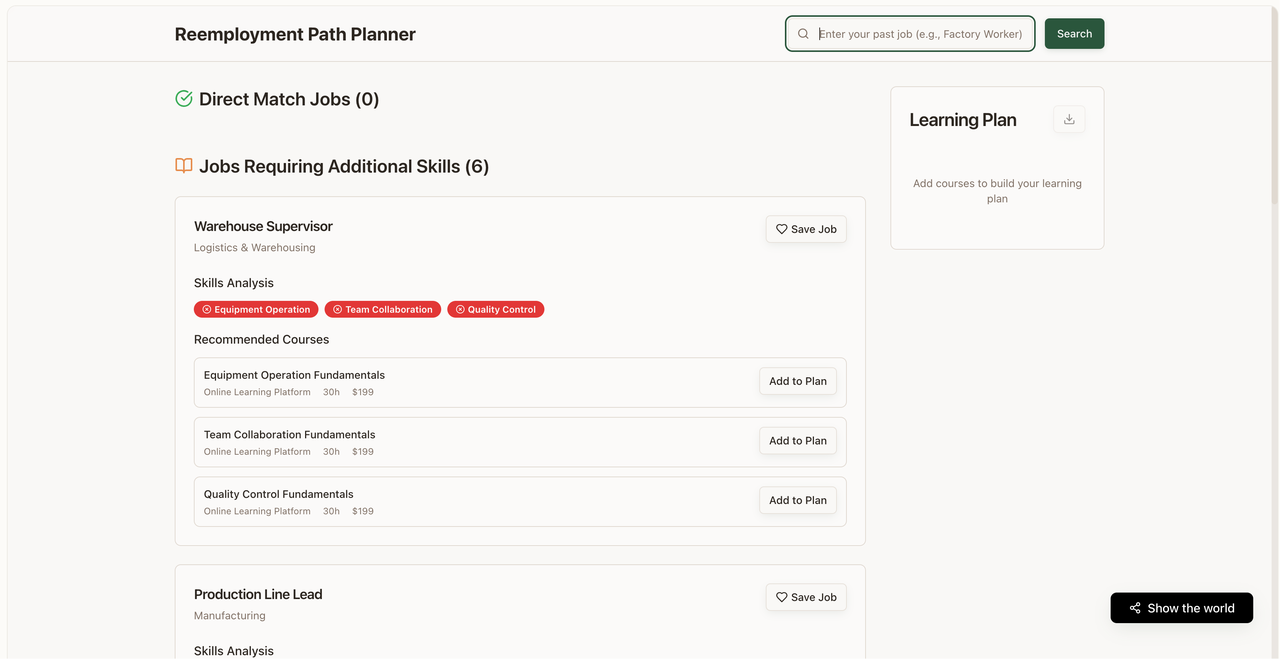This screenshot has height=659, width=1280.
Task: Click the Equipment Operation skill tag
Action: click(256, 310)
